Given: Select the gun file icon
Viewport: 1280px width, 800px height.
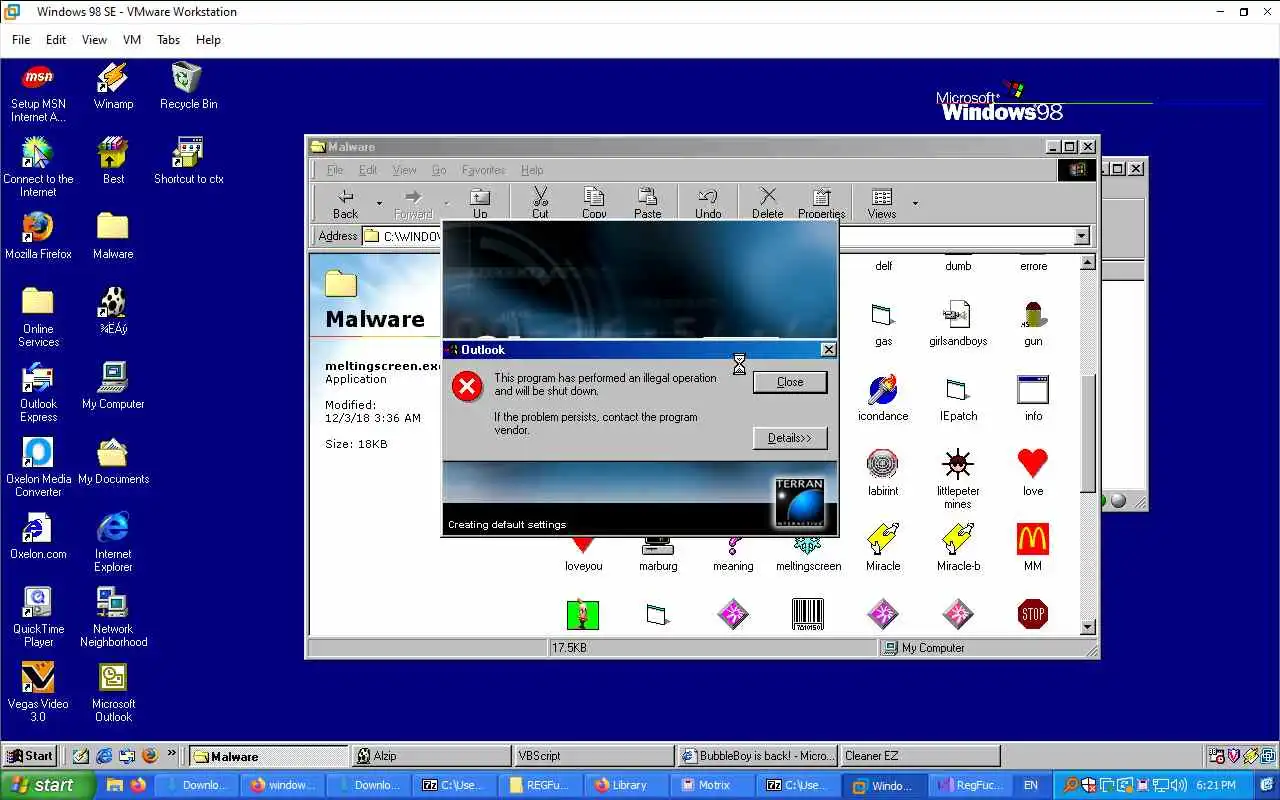Looking at the screenshot, I should [x=1033, y=323].
